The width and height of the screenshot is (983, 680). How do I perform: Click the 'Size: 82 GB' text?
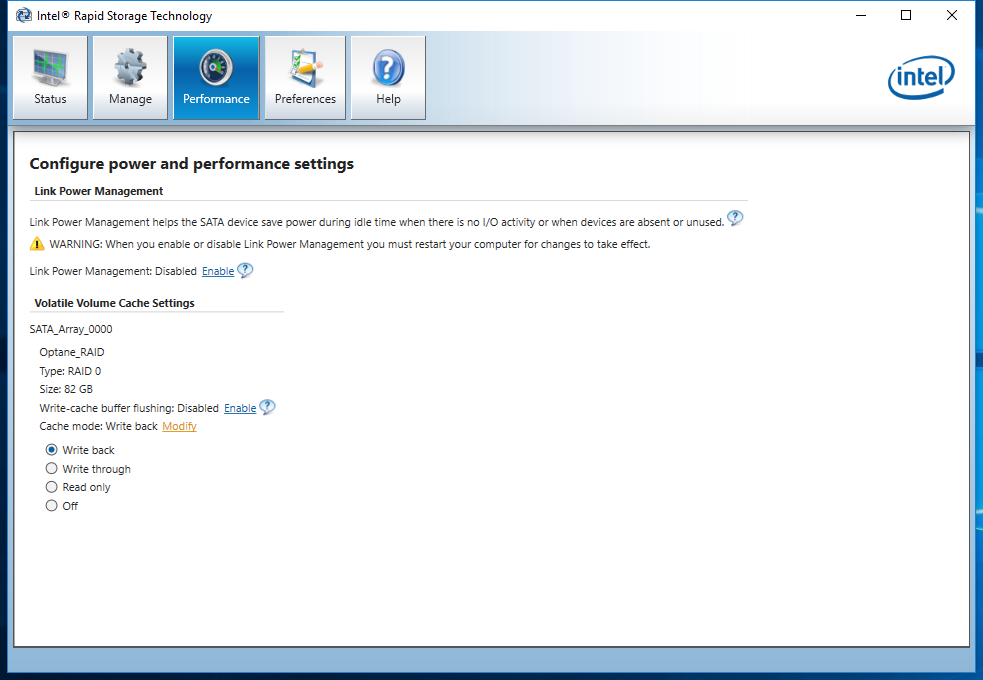(x=66, y=389)
